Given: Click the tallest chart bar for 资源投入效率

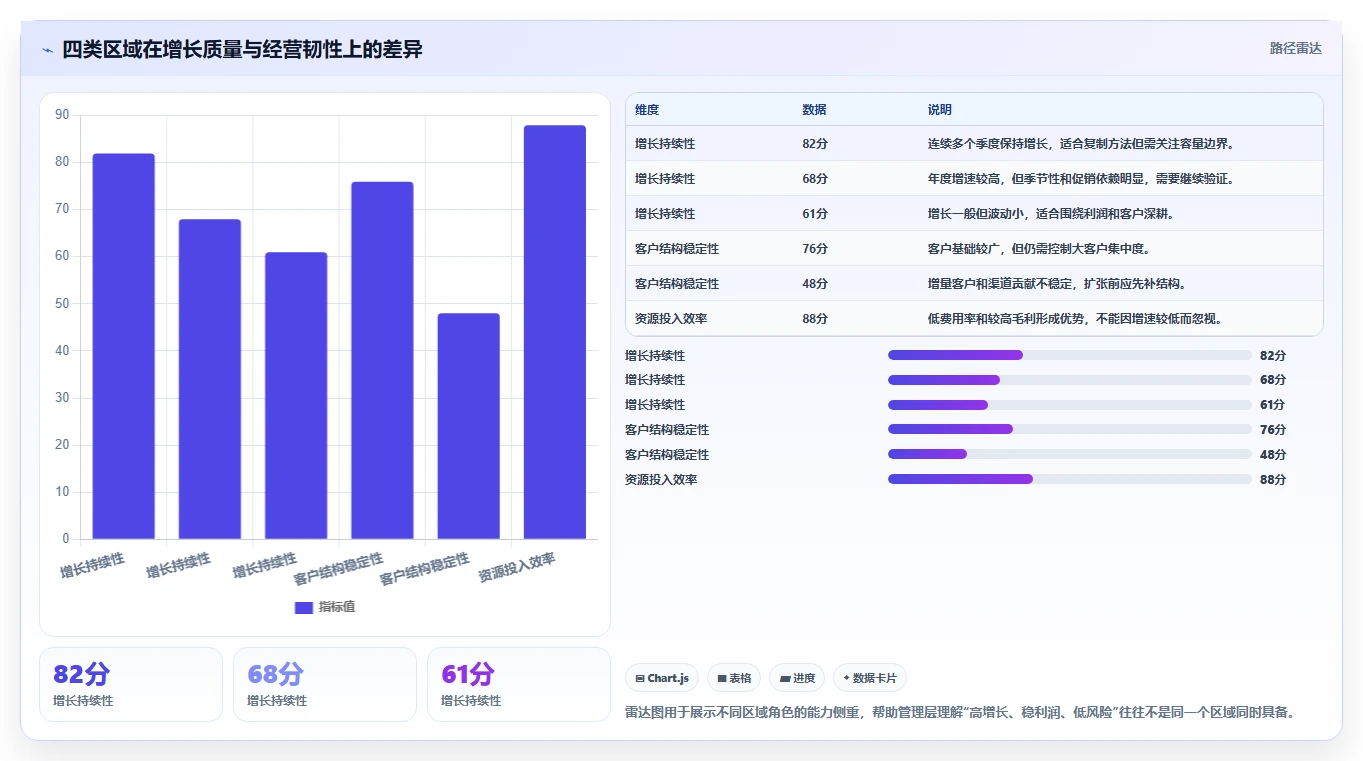Looking at the screenshot, I should 555,332.
